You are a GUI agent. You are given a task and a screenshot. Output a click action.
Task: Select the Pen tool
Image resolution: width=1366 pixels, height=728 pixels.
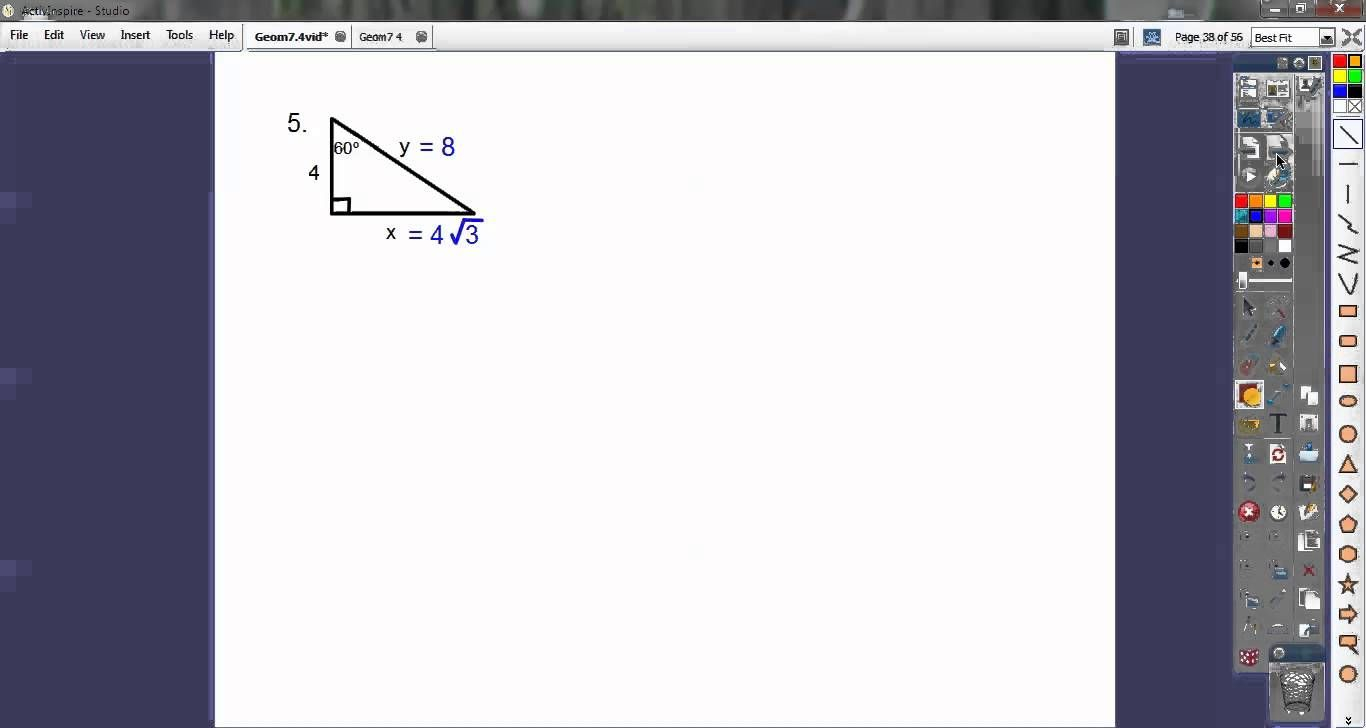(x=1249, y=336)
